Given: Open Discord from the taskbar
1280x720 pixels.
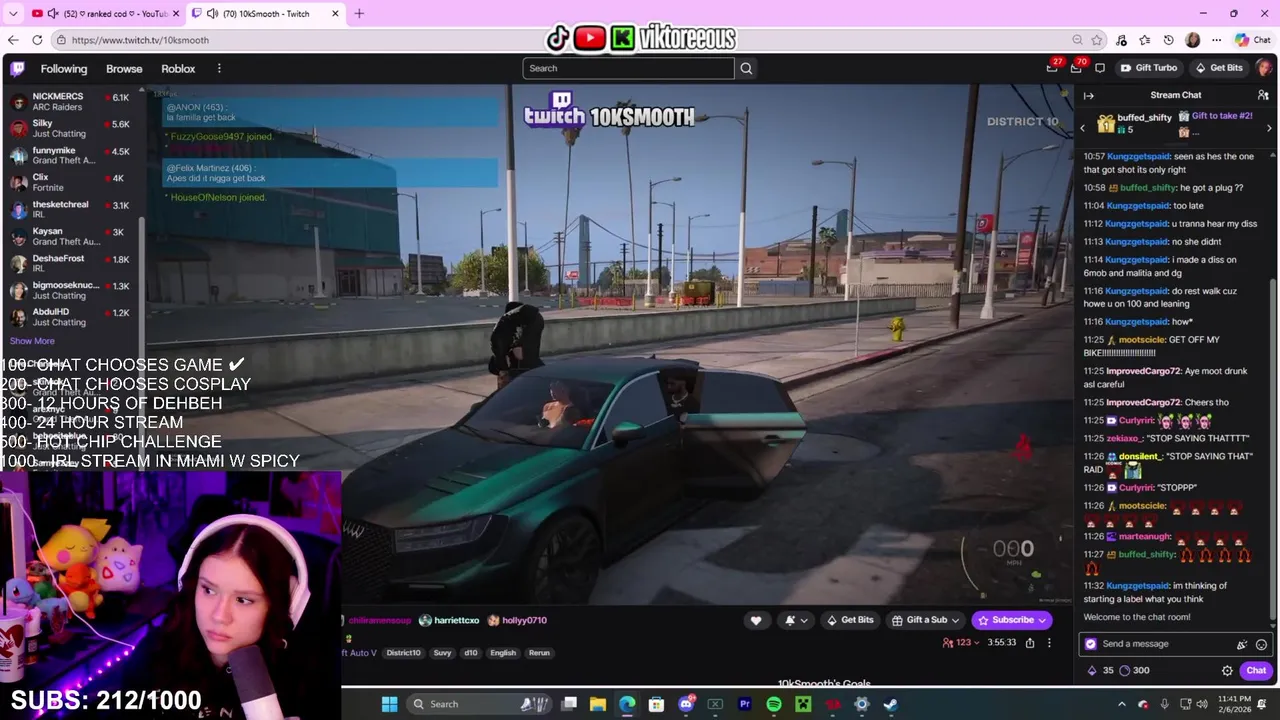Looking at the screenshot, I should click(686, 704).
